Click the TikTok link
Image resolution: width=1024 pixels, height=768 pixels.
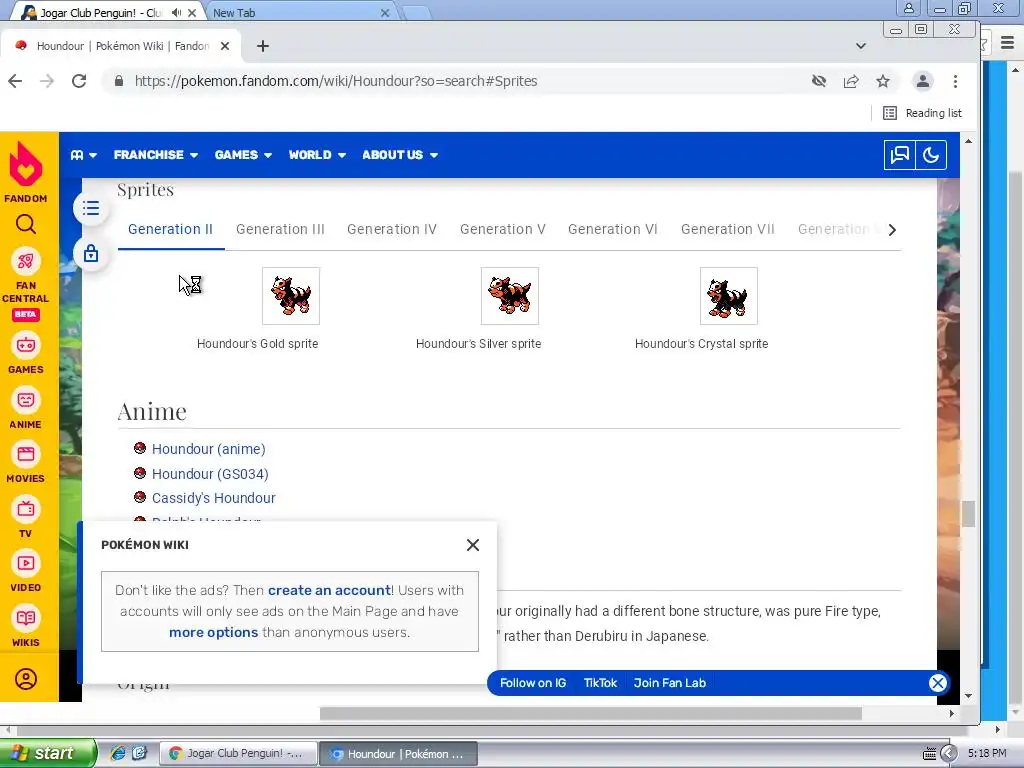pyautogui.click(x=600, y=683)
